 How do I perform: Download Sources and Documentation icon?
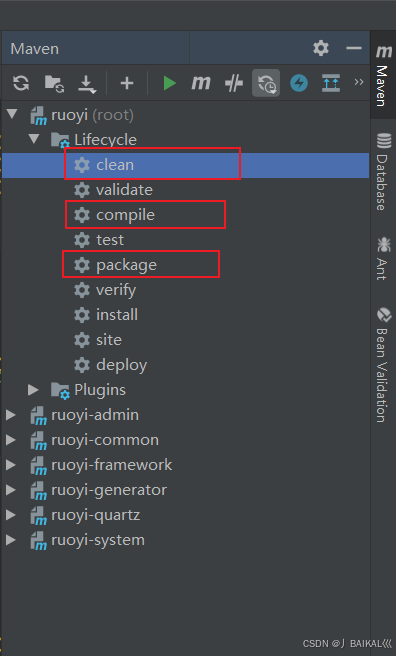pos(87,84)
